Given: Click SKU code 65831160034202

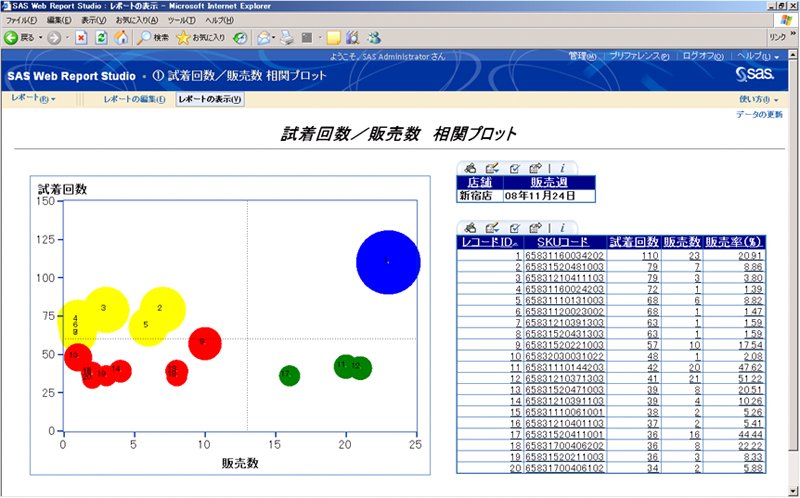Looking at the screenshot, I should pyautogui.click(x=564, y=256).
